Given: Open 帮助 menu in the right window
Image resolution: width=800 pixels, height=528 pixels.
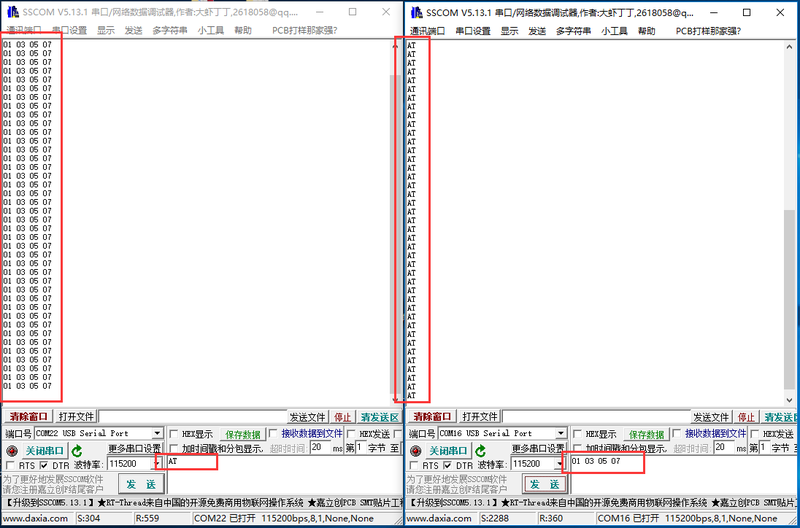Looking at the screenshot, I should click(646, 31).
